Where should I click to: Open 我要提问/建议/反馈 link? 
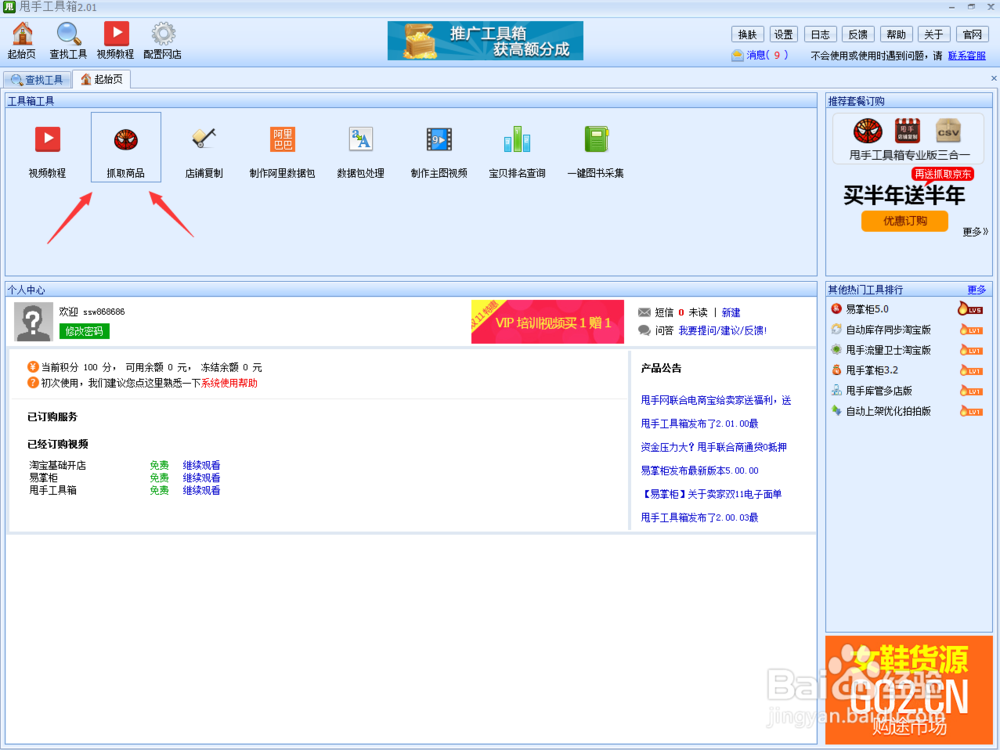[723, 330]
